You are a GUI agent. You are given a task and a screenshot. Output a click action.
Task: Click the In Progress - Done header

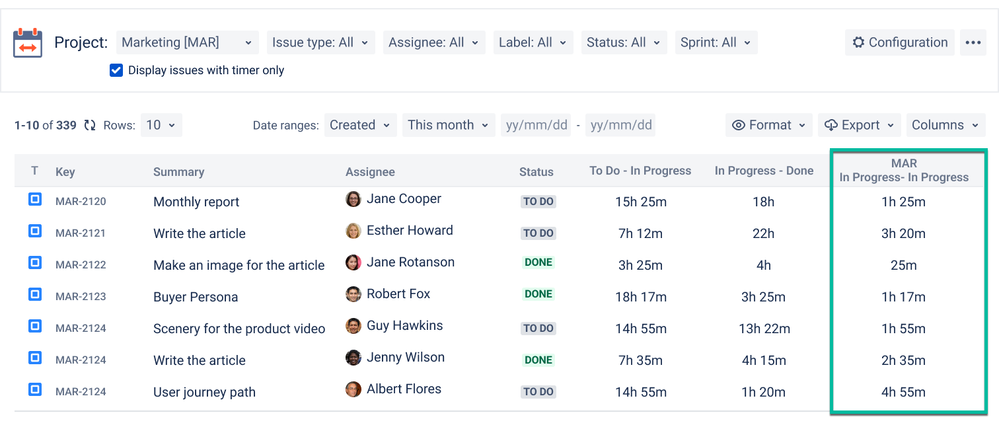point(764,171)
